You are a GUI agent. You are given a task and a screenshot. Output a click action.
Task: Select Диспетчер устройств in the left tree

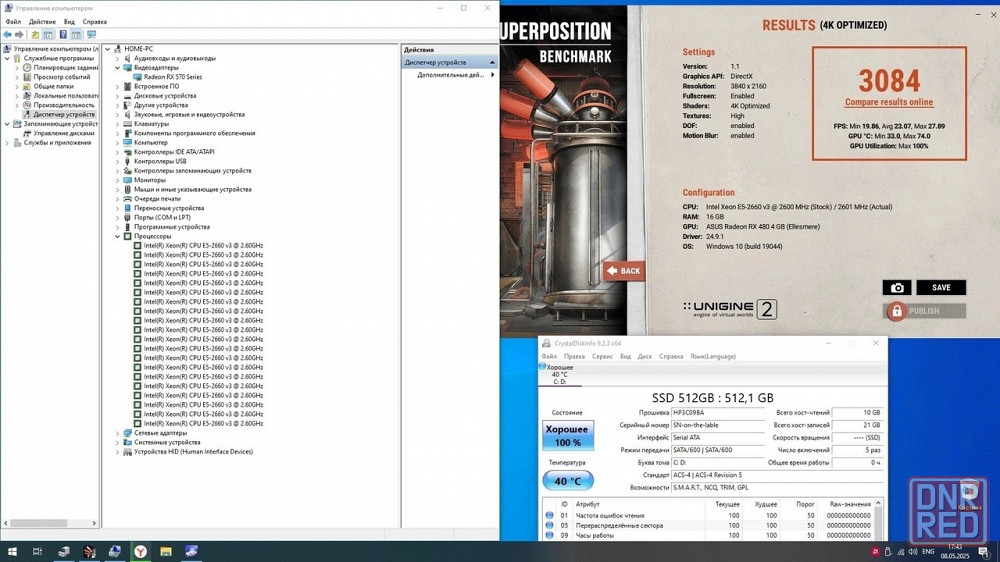click(64, 114)
